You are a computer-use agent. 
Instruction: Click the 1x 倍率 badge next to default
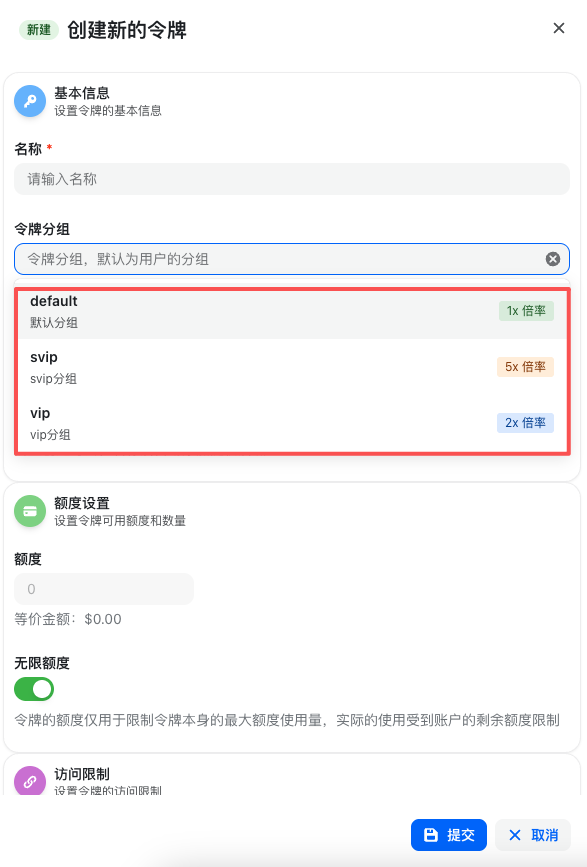[x=526, y=310]
